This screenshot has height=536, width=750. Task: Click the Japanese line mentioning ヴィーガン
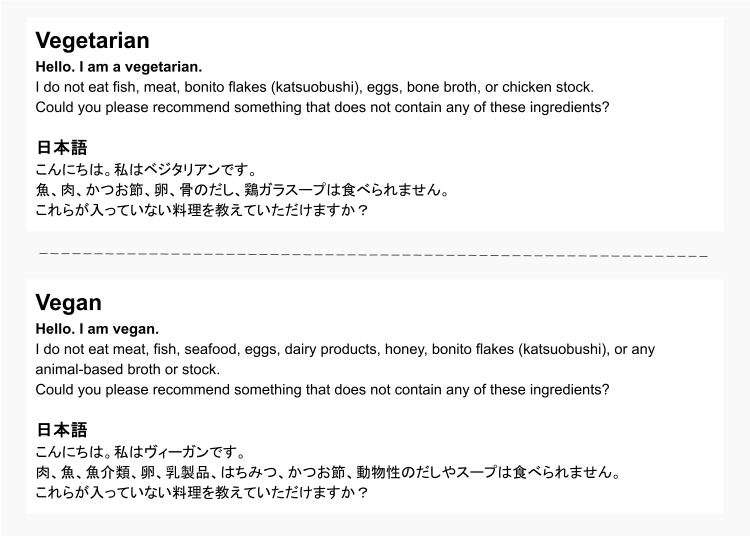[140, 452]
